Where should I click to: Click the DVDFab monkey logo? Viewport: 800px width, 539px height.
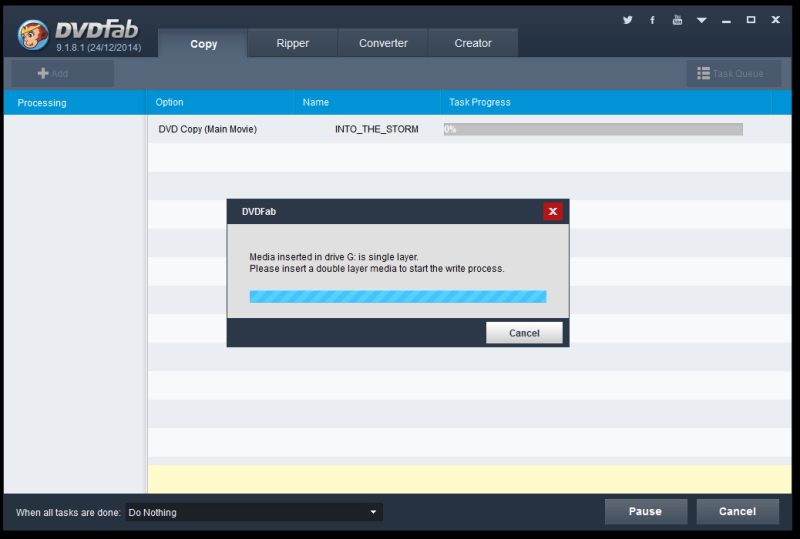tap(33, 35)
